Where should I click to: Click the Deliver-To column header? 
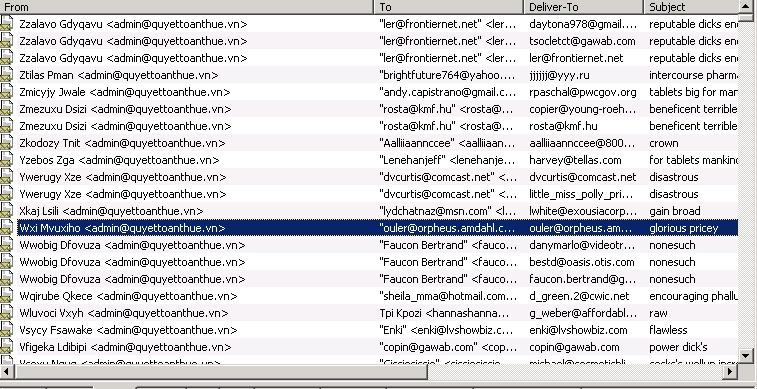(583, 7)
